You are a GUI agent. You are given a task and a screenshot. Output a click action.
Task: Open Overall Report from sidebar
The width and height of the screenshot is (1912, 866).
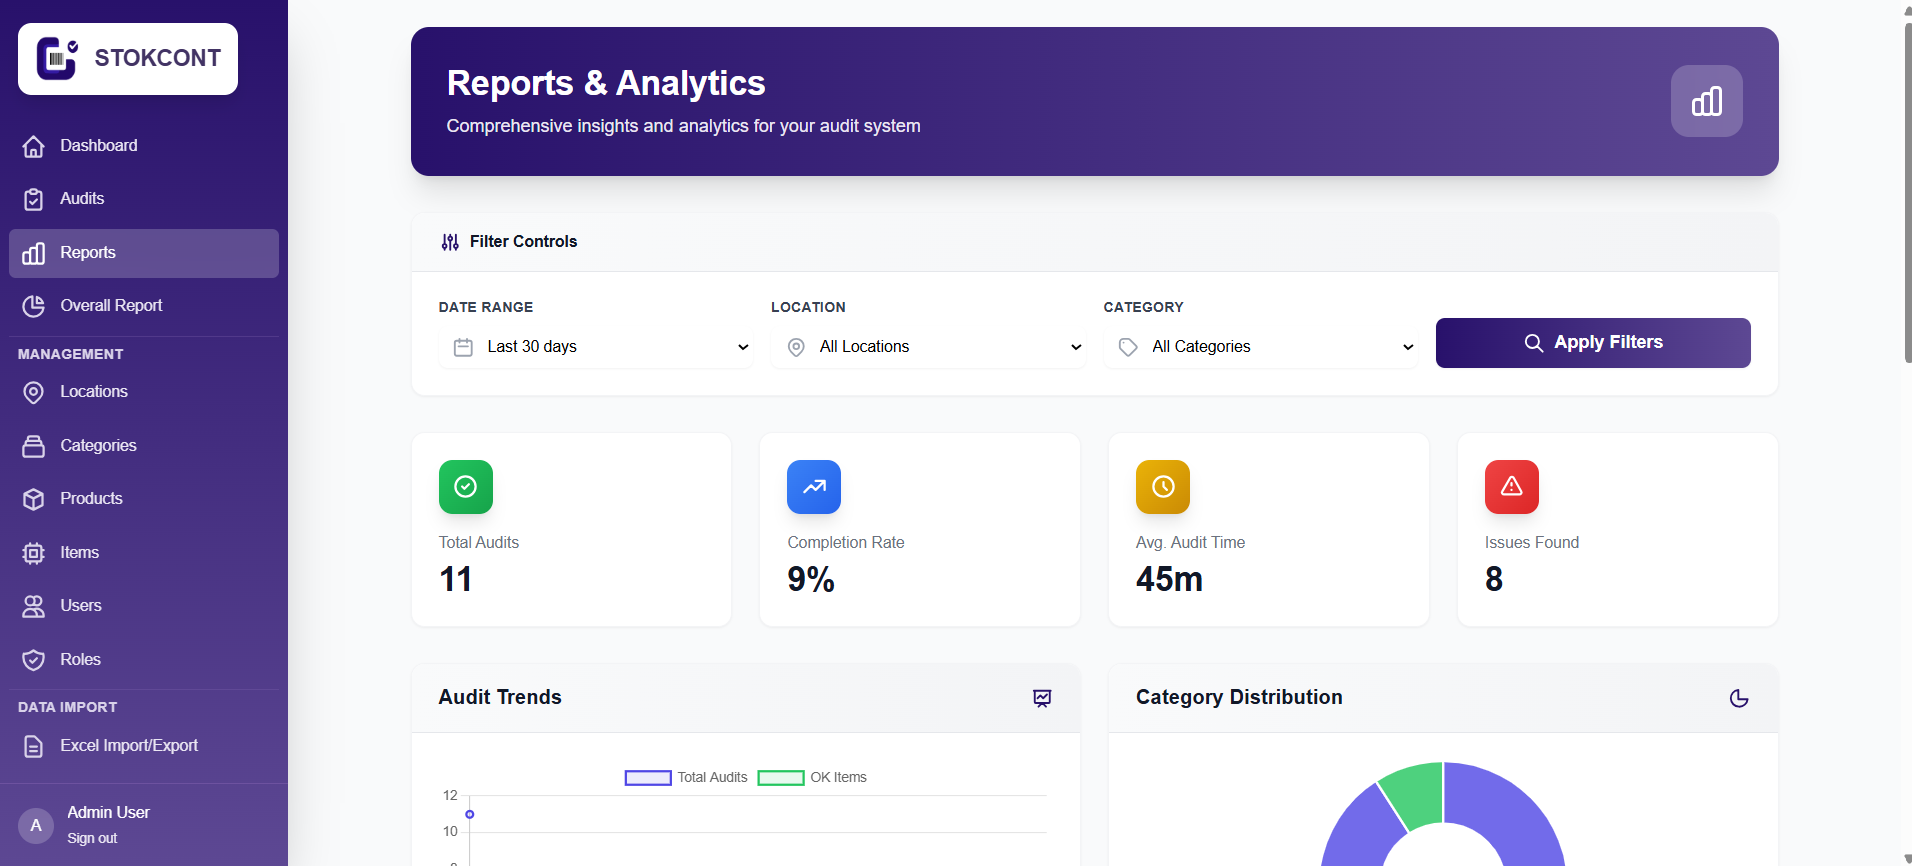pos(111,306)
